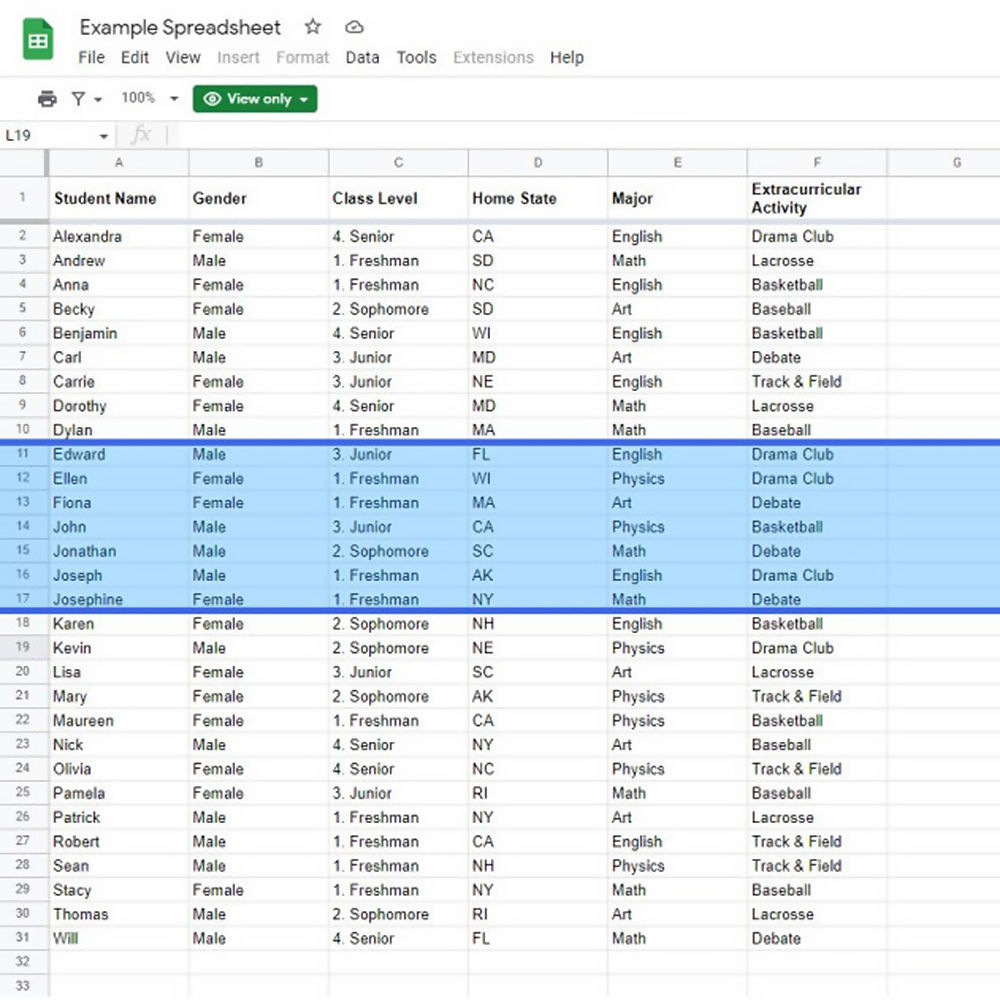Open the zoom level control showing 100%
The image size is (1000, 1000).
[139, 98]
